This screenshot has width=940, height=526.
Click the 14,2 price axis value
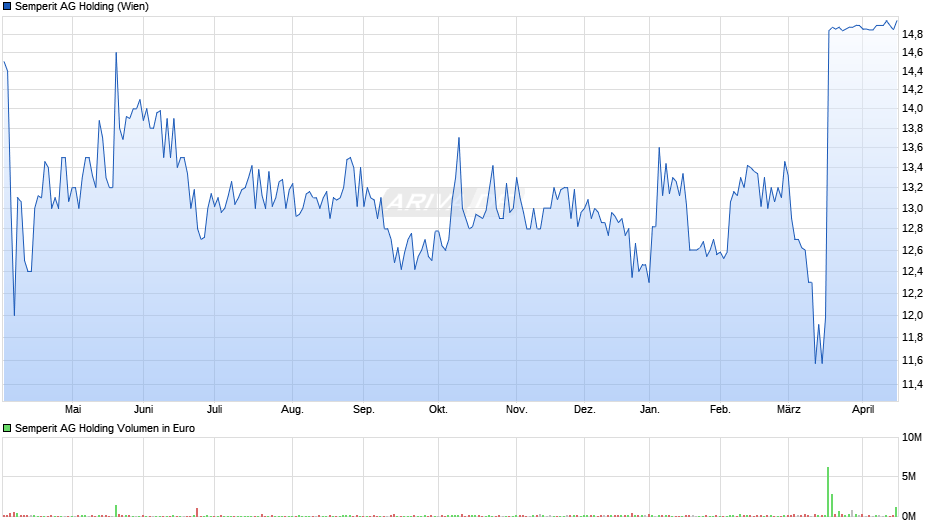pos(912,90)
